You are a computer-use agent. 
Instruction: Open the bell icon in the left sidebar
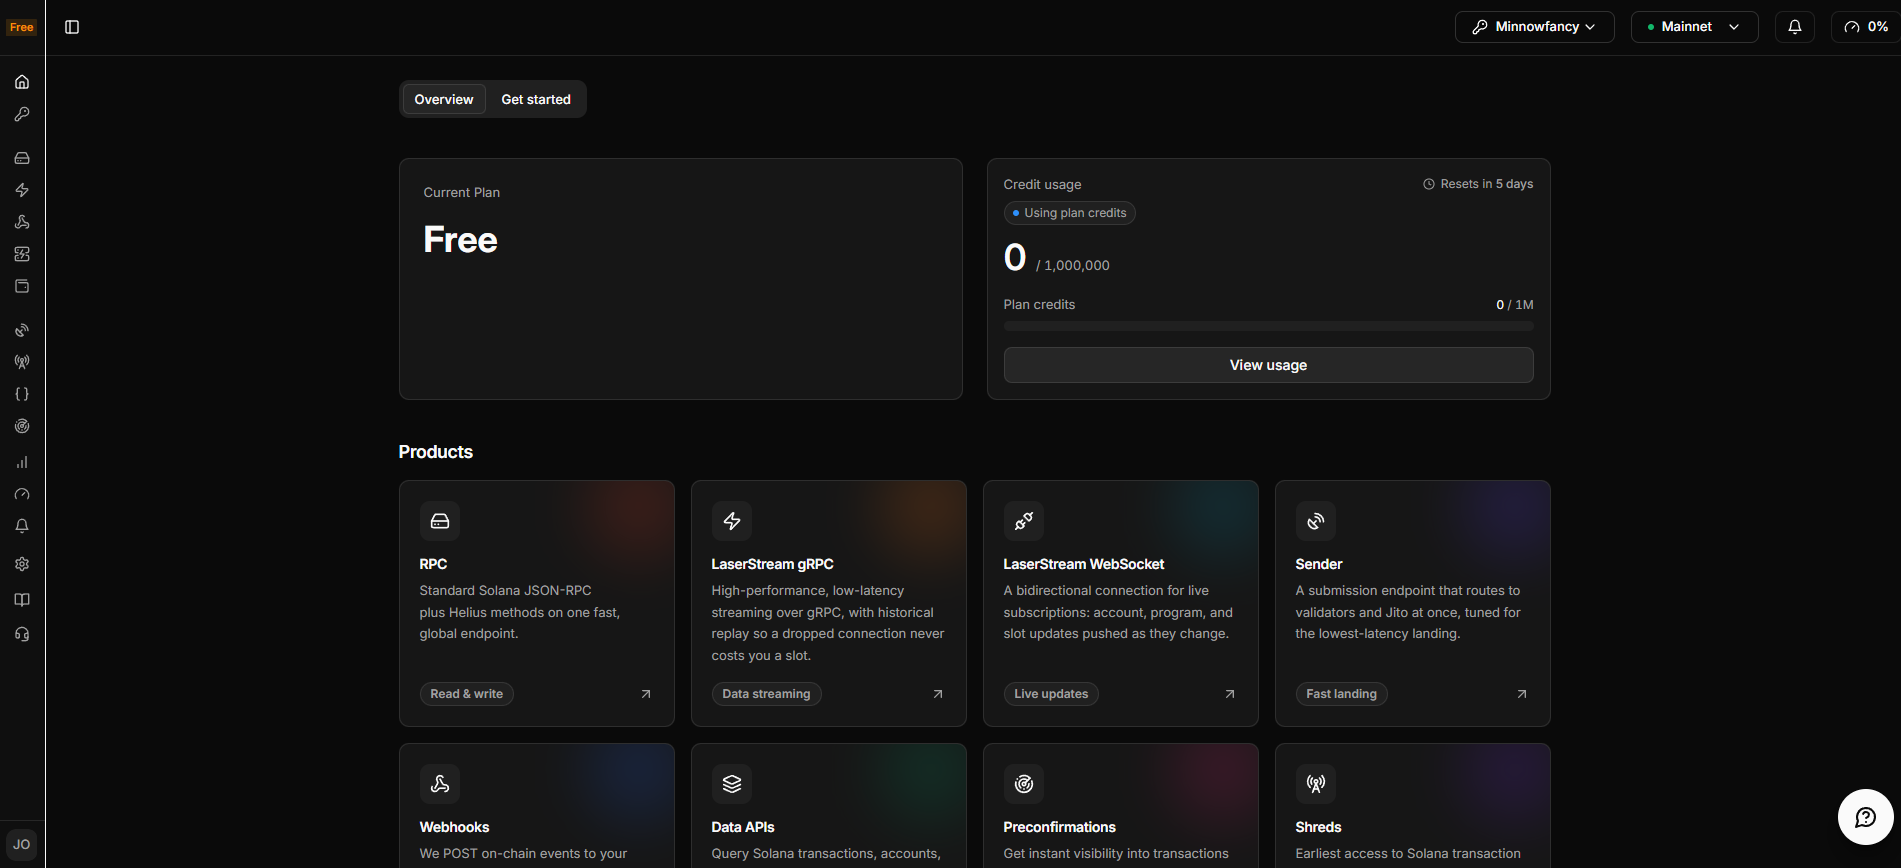22,526
